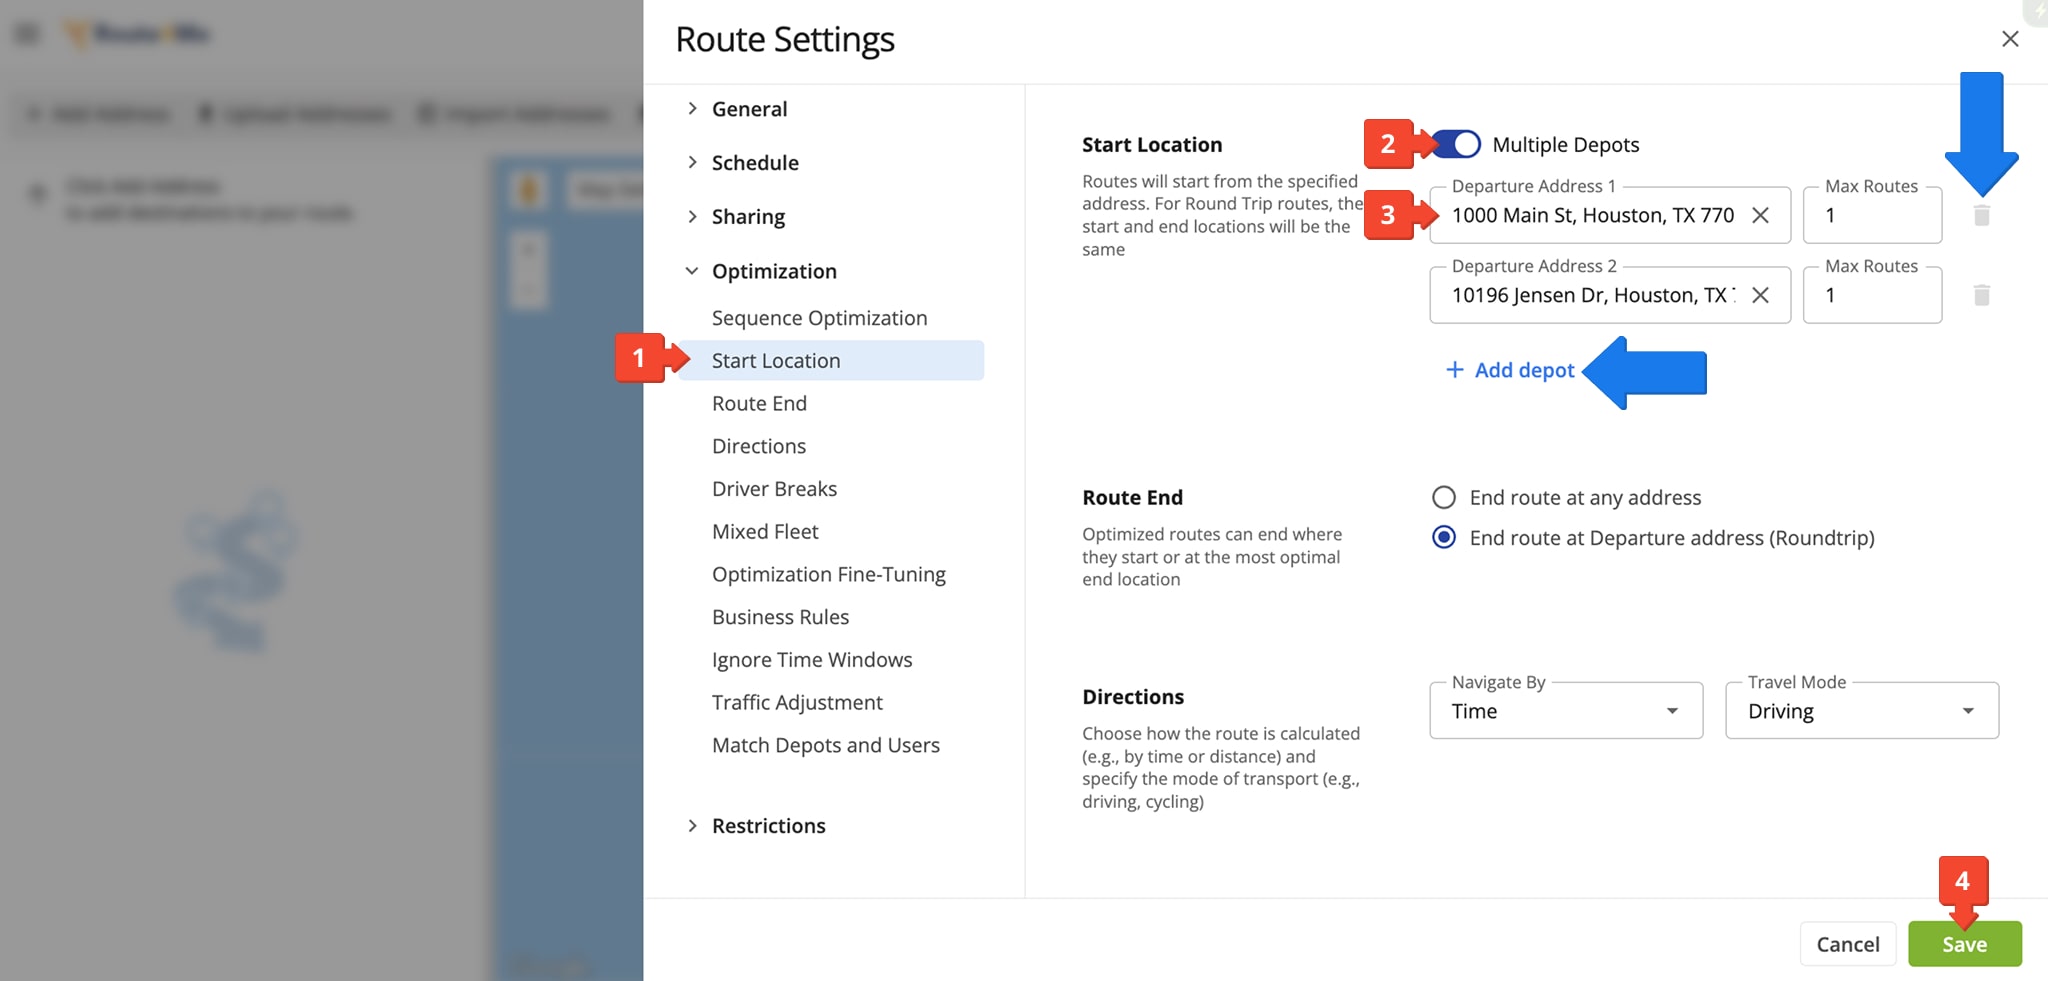Click Max Routes field for Address 1
Image resolution: width=2048 pixels, height=981 pixels.
[x=1872, y=215]
